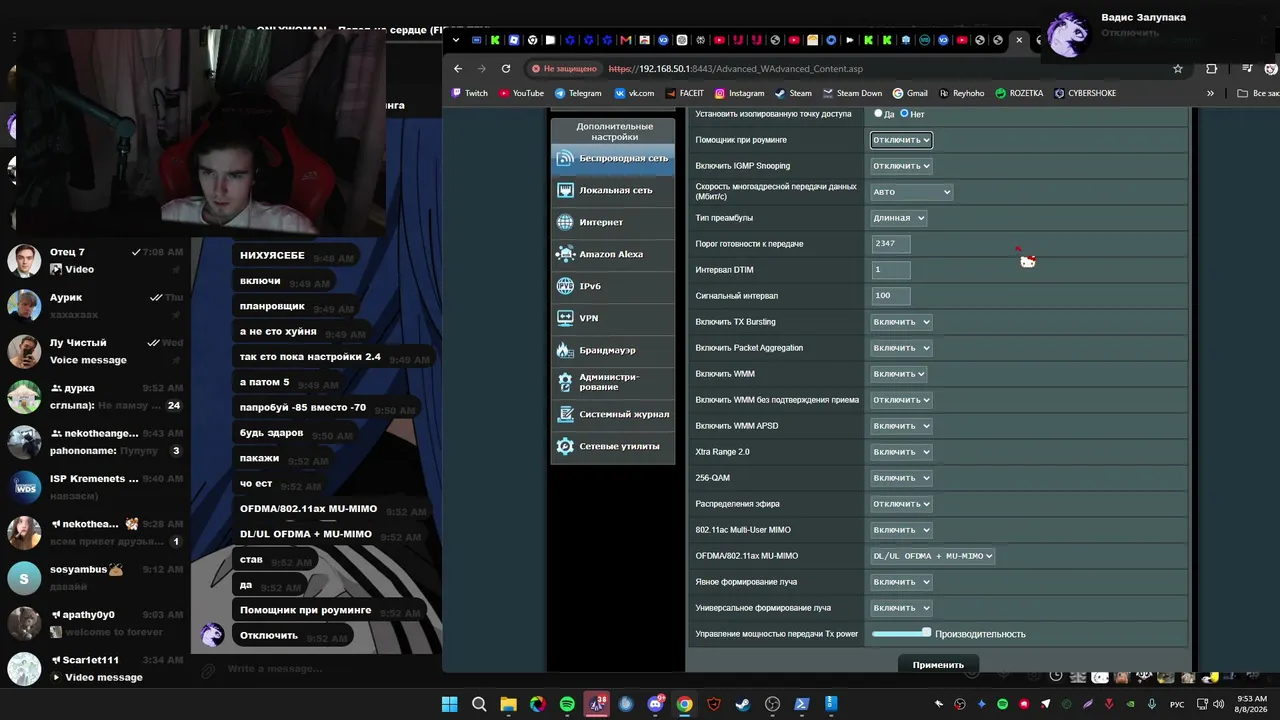1280x720 pixels.
Task: Open OFDMA/802.11ax MU-MIMO dropdown
Action: coord(933,556)
